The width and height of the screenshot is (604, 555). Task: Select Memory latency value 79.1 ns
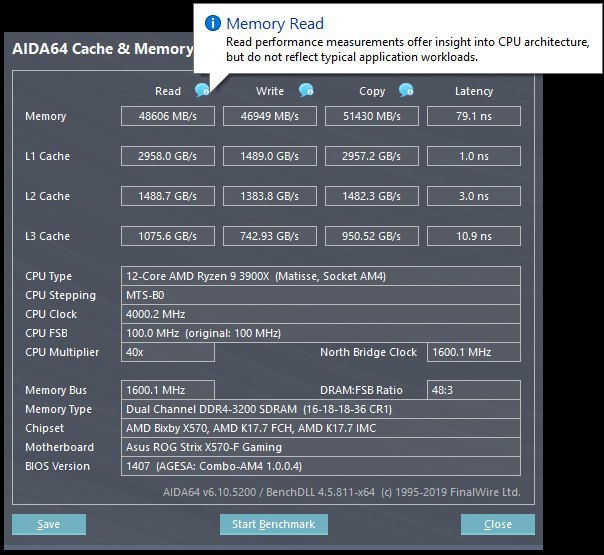point(474,116)
